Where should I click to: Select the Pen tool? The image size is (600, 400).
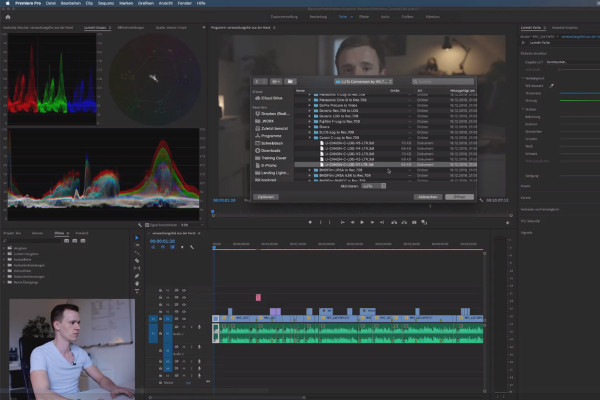137,276
